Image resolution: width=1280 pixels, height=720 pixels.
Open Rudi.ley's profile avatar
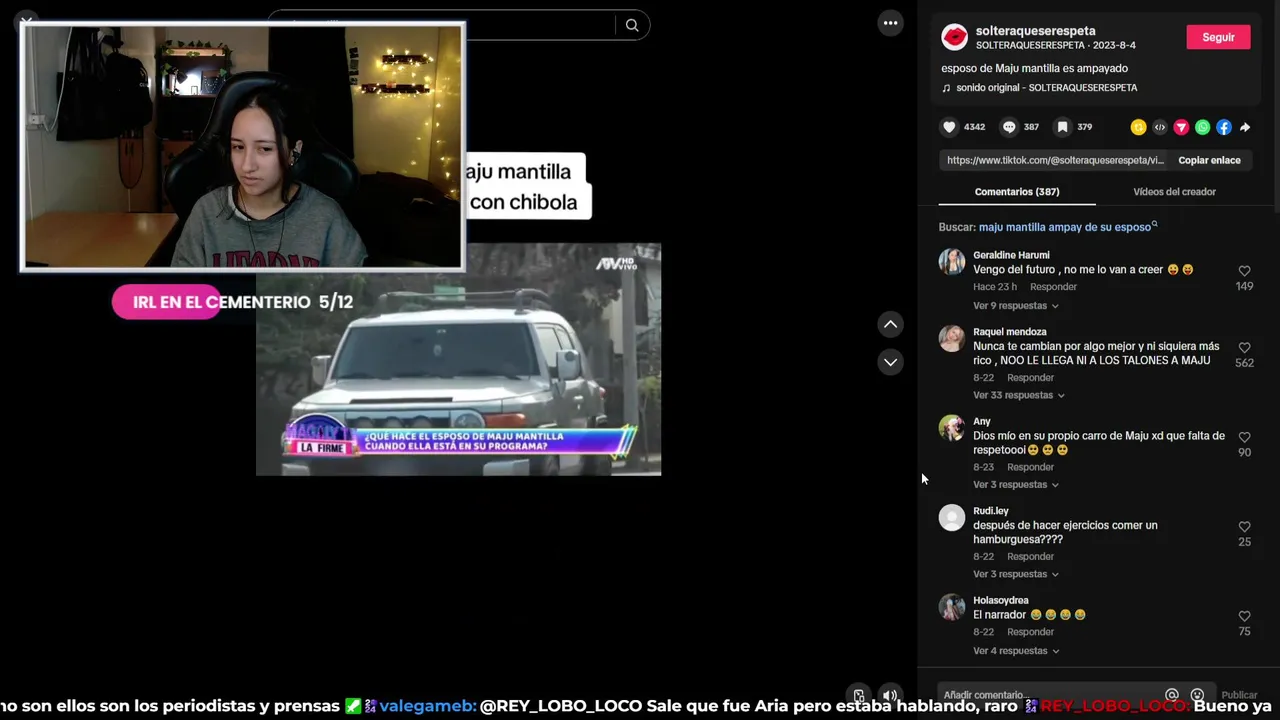[x=951, y=518]
